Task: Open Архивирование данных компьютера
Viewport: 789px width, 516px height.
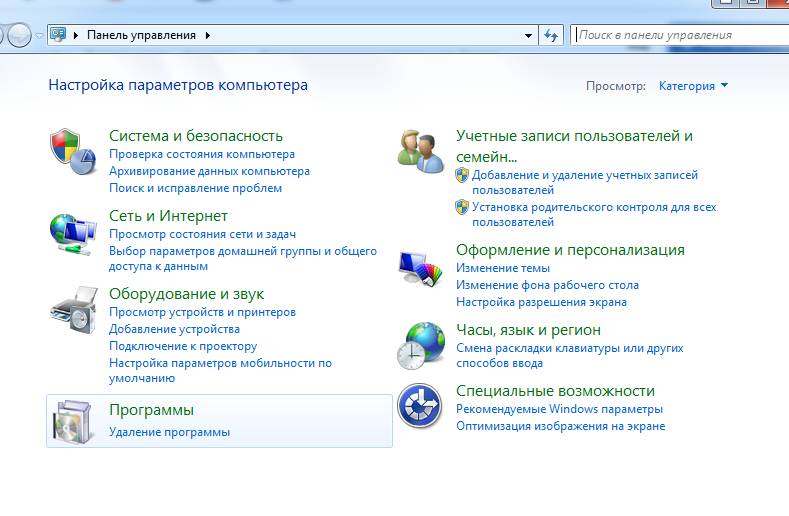Action: 209,171
